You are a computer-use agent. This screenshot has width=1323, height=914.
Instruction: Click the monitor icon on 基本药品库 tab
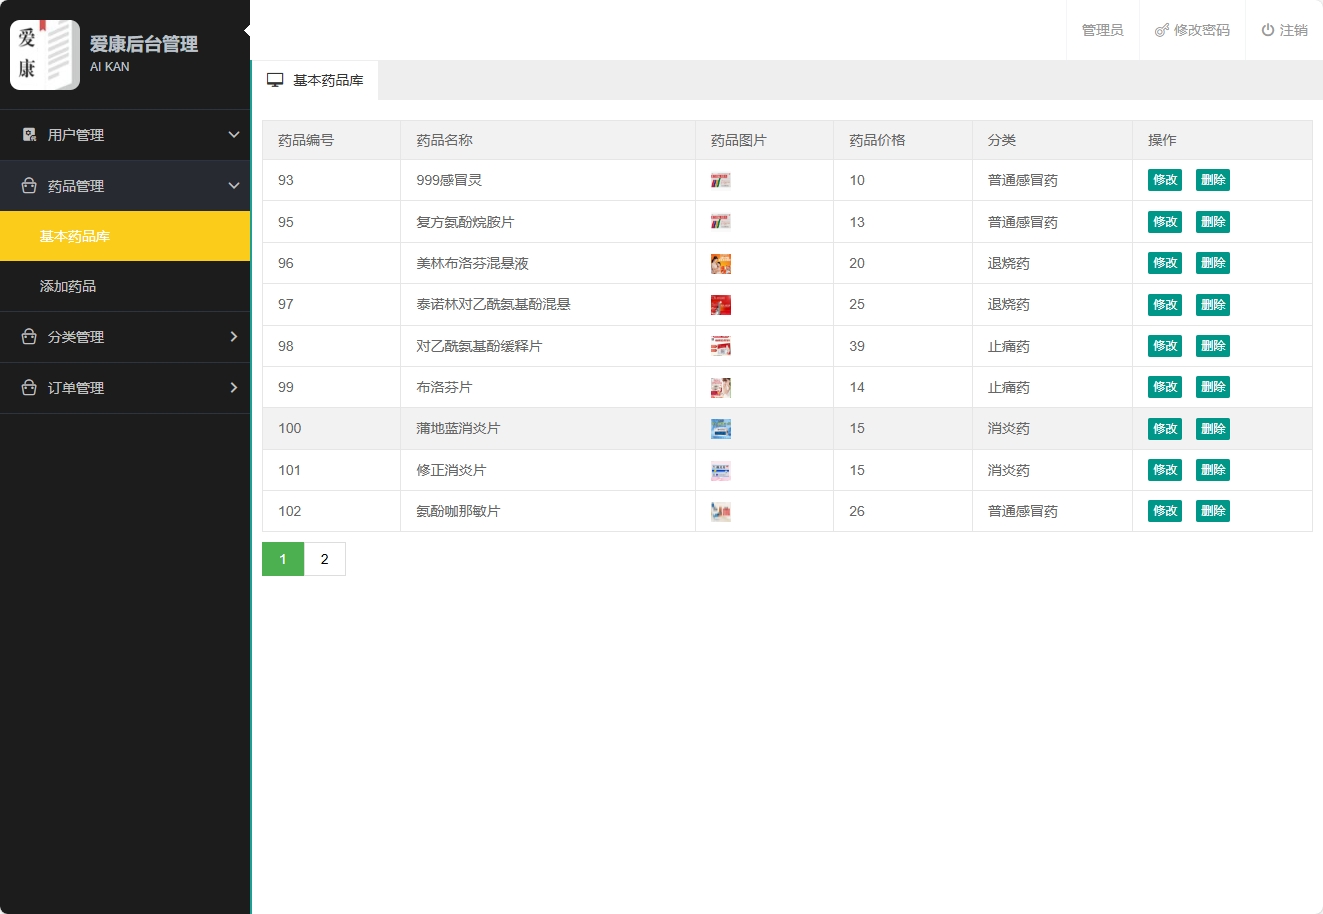click(x=275, y=79)
